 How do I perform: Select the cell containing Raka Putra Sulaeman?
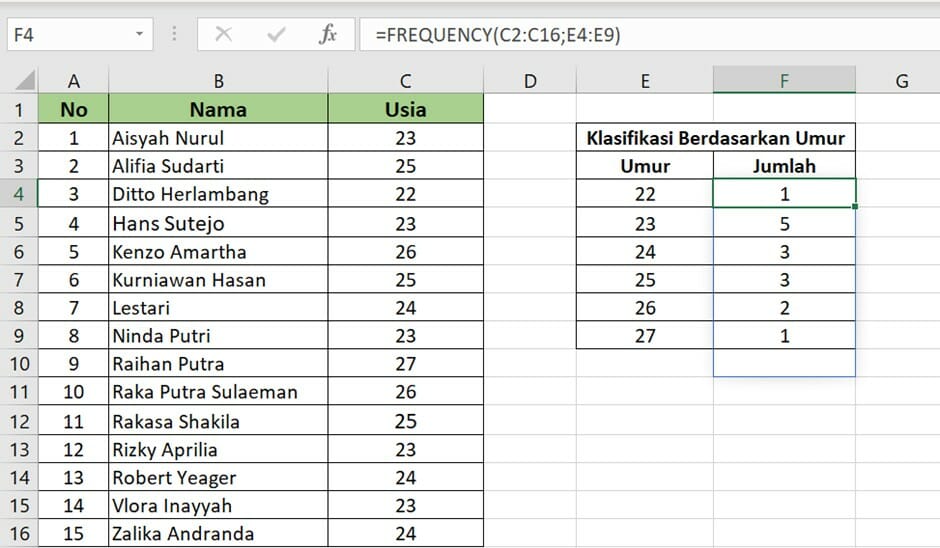(x=218, y=392)
